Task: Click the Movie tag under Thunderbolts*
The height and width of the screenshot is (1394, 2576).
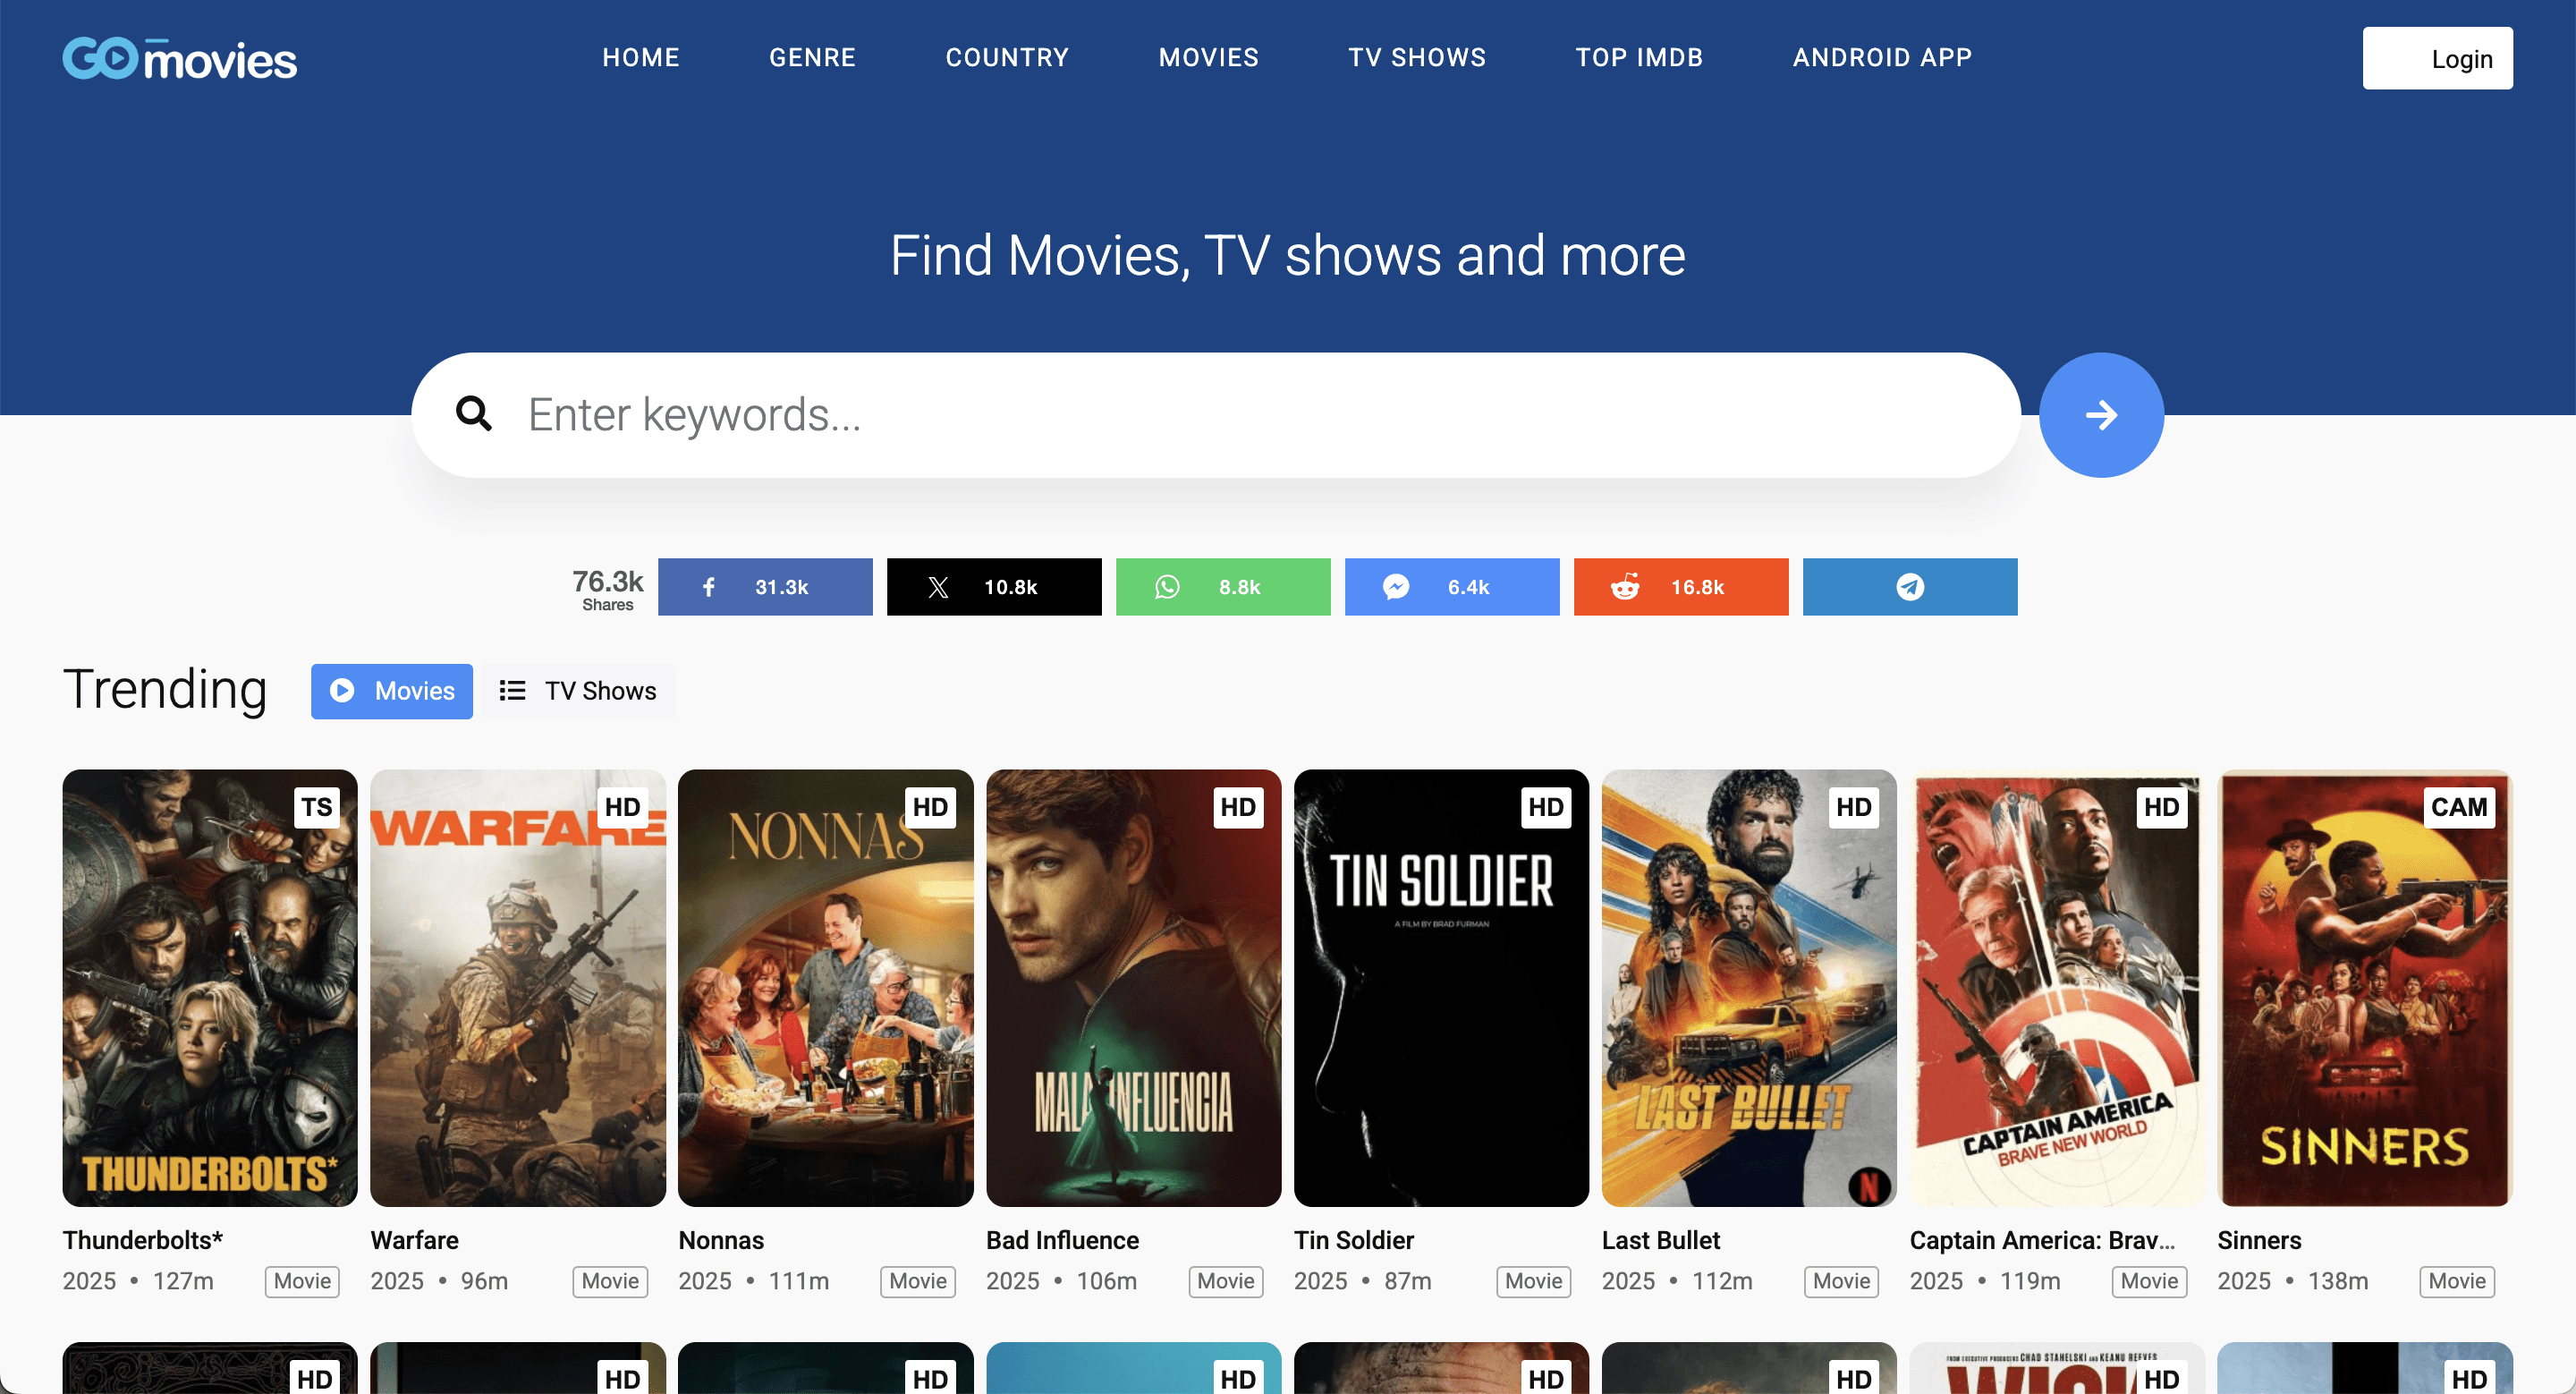Action: (x=302, y=1281)
